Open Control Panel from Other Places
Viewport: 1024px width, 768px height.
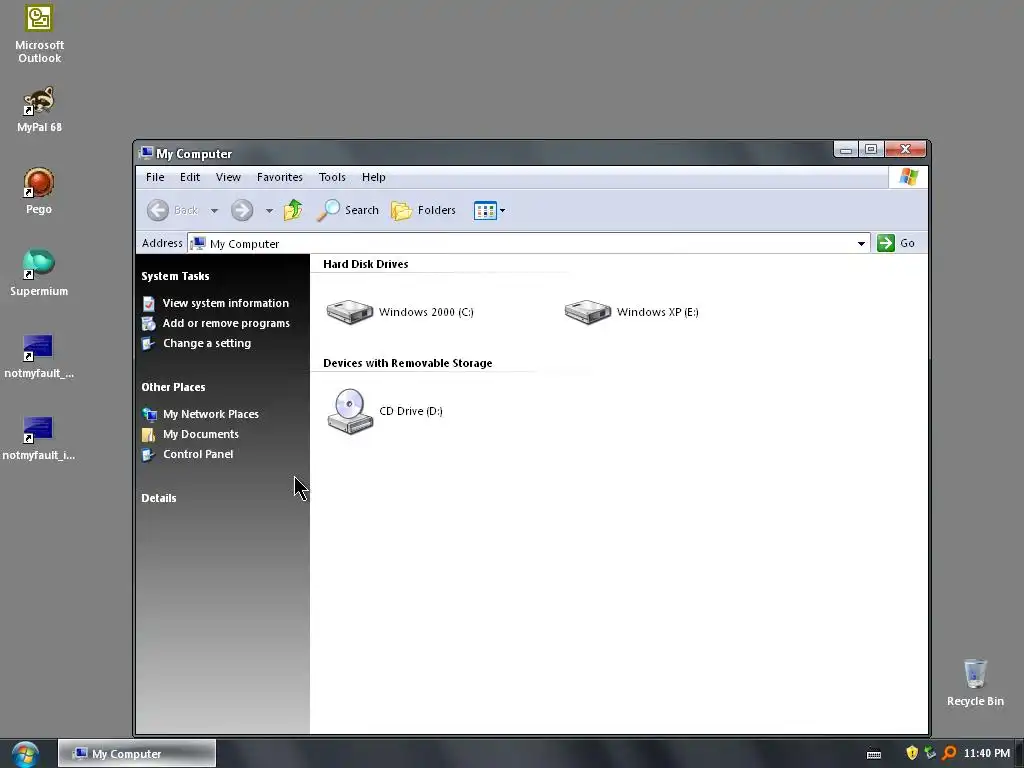click(x=198, y=455)
